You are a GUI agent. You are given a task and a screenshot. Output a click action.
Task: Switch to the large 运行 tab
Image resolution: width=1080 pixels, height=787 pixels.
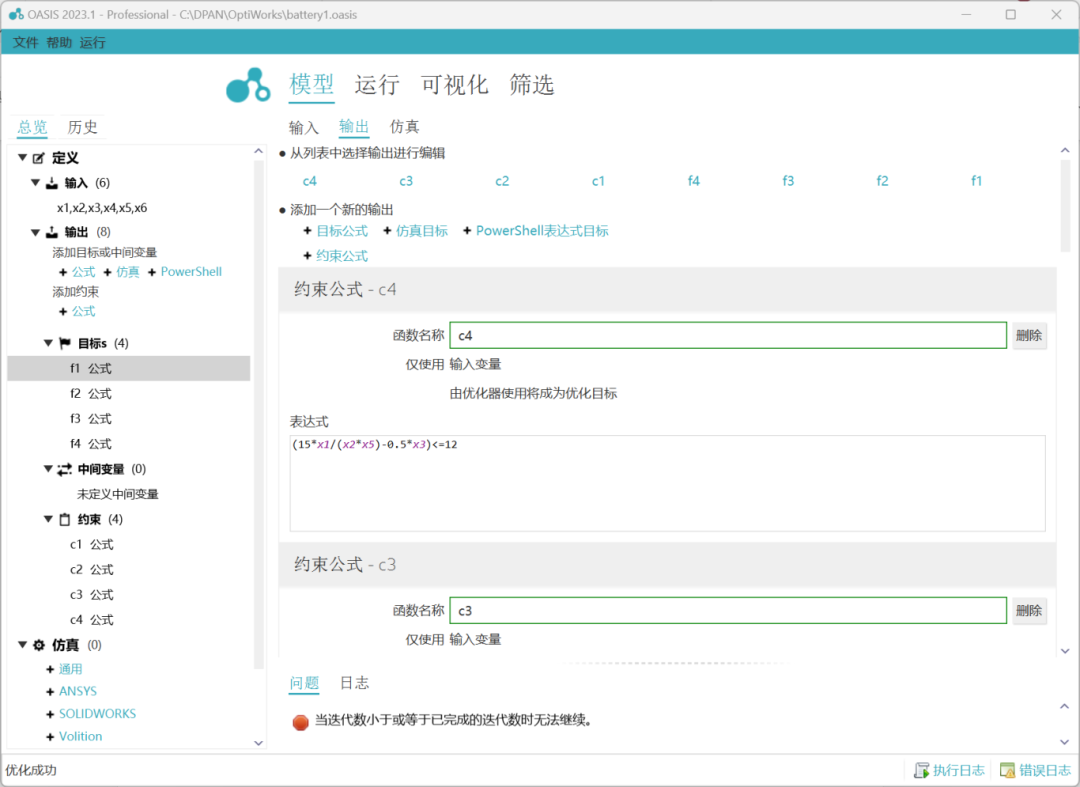[x=377, y=85]
